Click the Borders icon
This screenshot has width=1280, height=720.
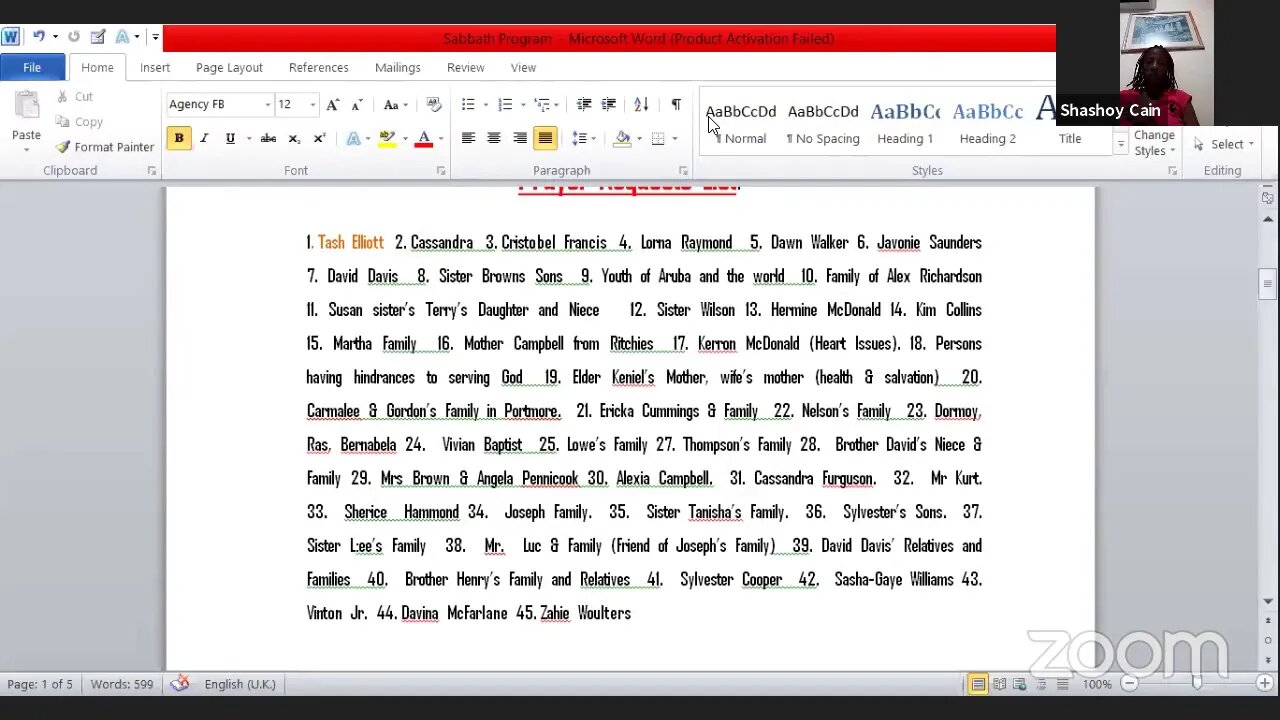tap(658, 138)
